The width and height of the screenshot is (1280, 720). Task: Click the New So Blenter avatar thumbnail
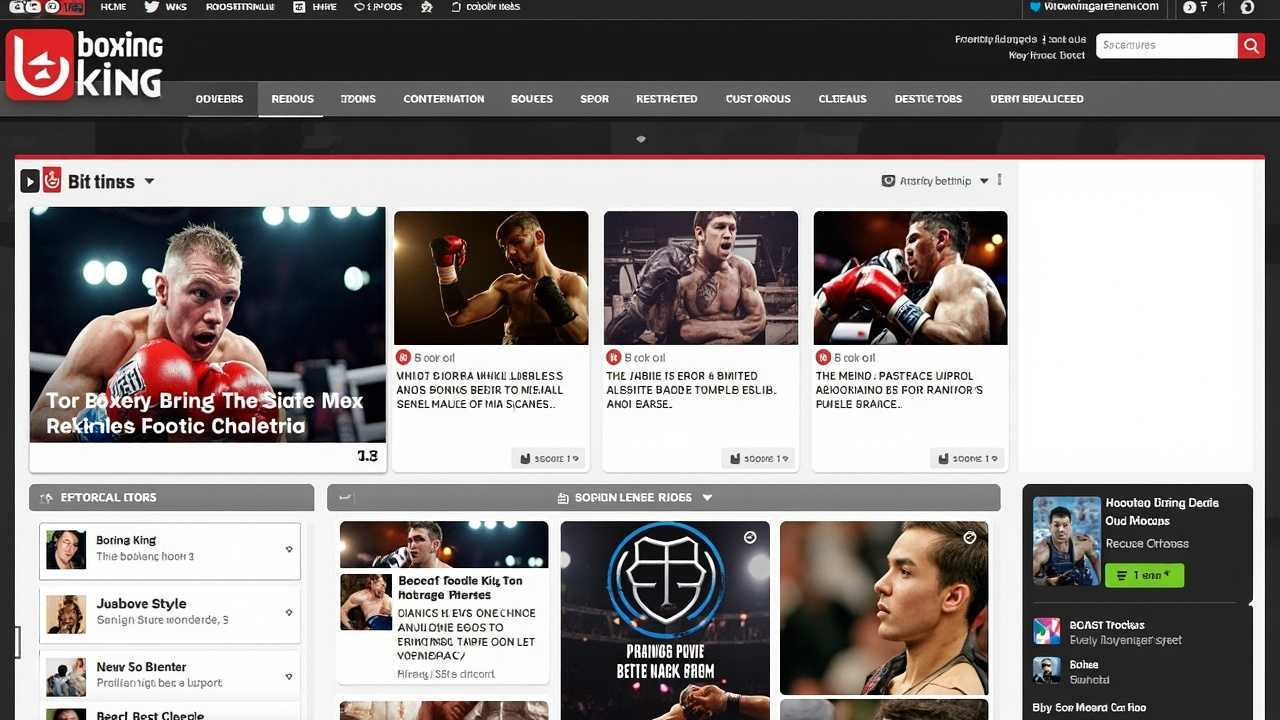(66, 677)
